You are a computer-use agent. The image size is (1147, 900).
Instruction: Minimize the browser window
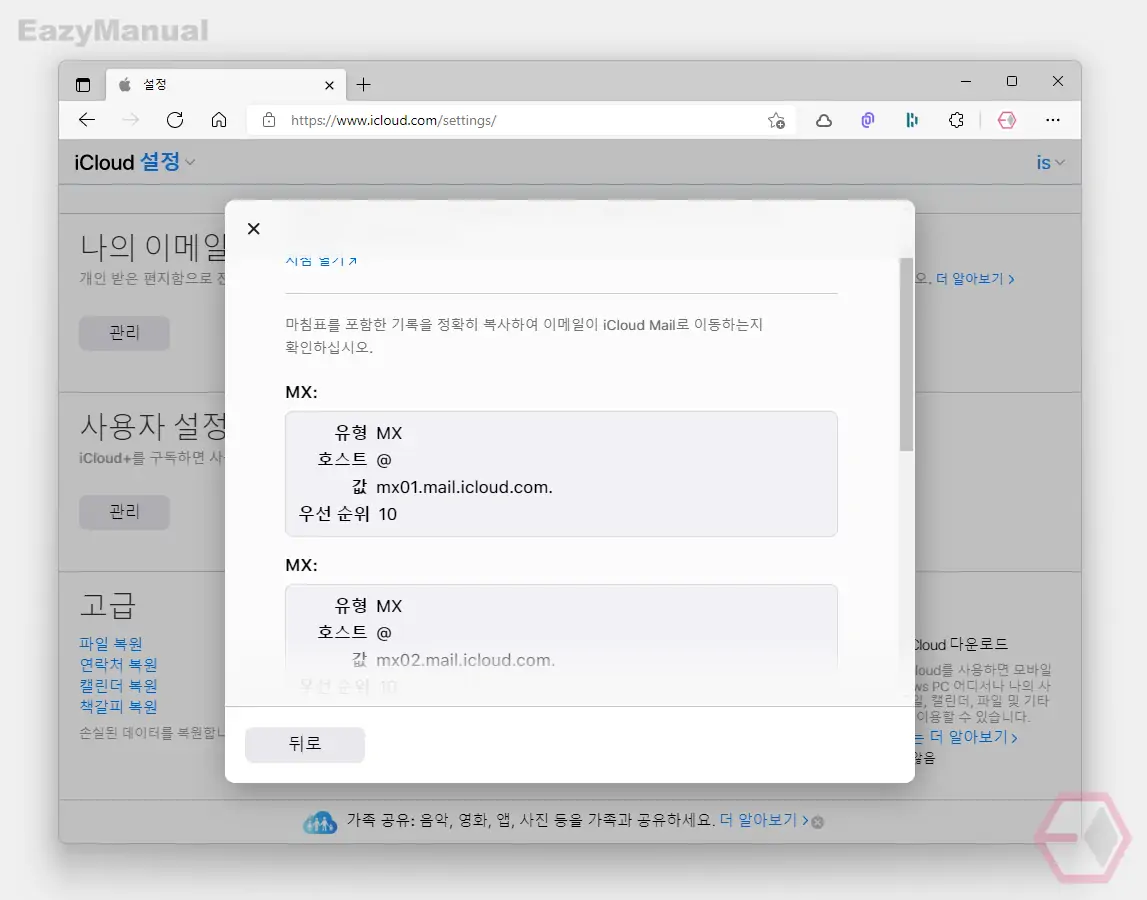(x=966, y=81)
